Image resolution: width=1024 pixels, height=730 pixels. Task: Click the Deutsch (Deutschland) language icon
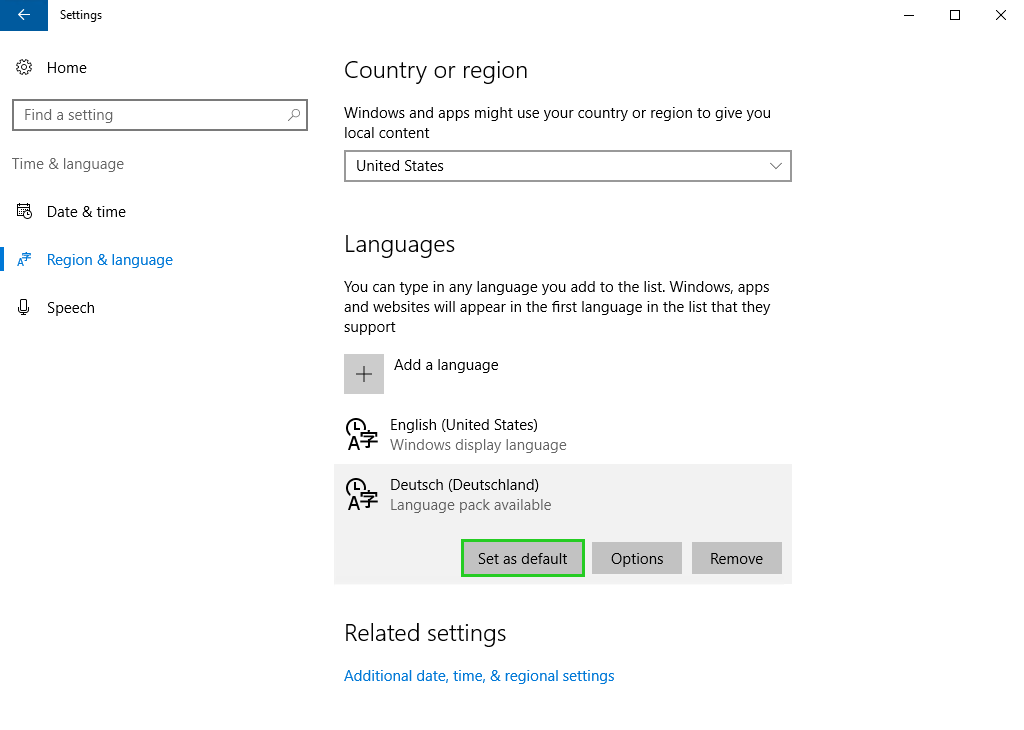point(361,494)
